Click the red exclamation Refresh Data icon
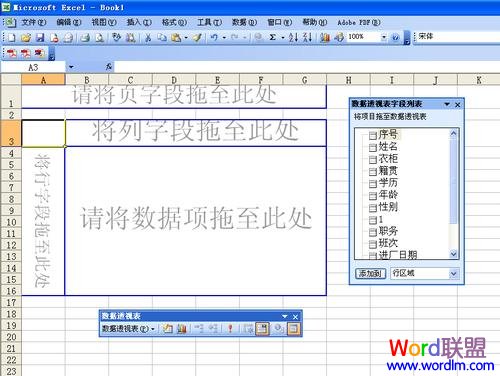 click(230, 329)
